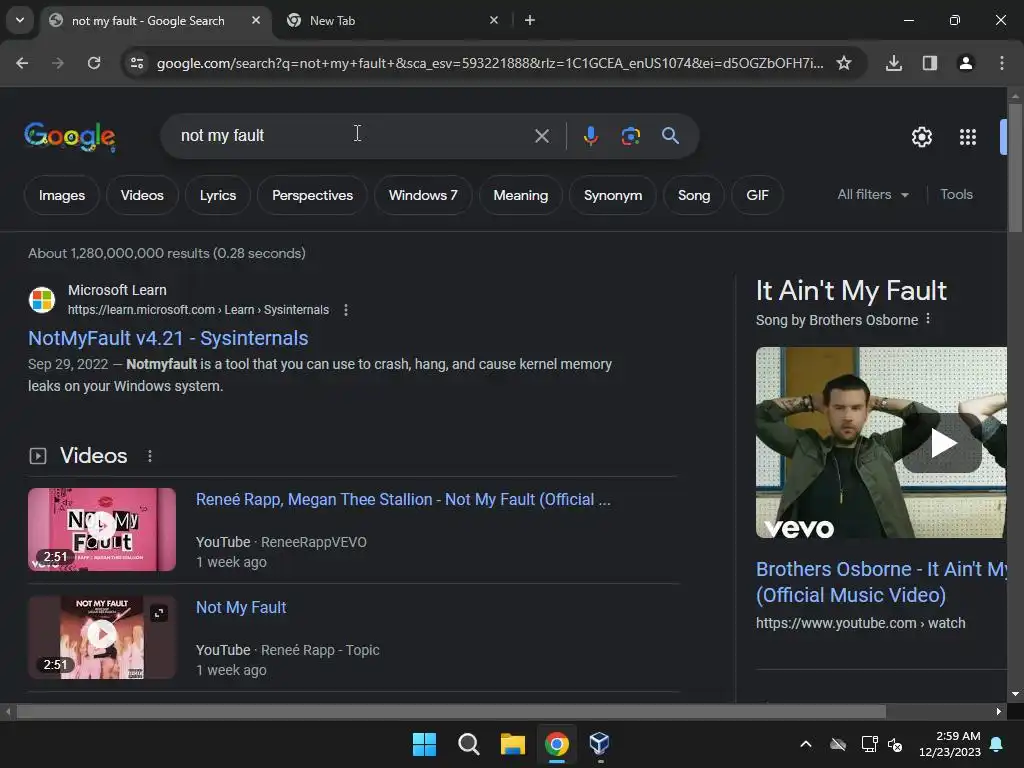The width and height of the screenshot is (1024, 768).
Task: Open Brothers Osborne official music video link
Action: click(x=881, y=582)
